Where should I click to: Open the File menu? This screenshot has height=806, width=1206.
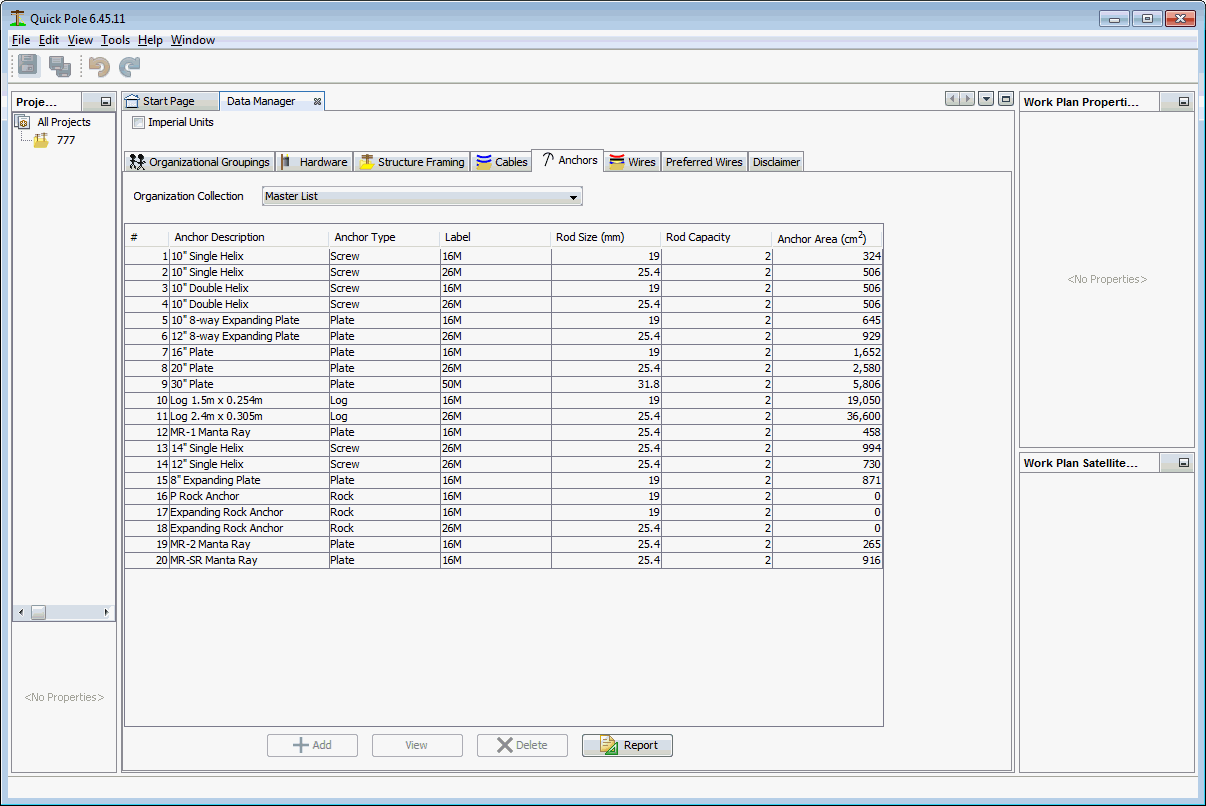point(21,40)
